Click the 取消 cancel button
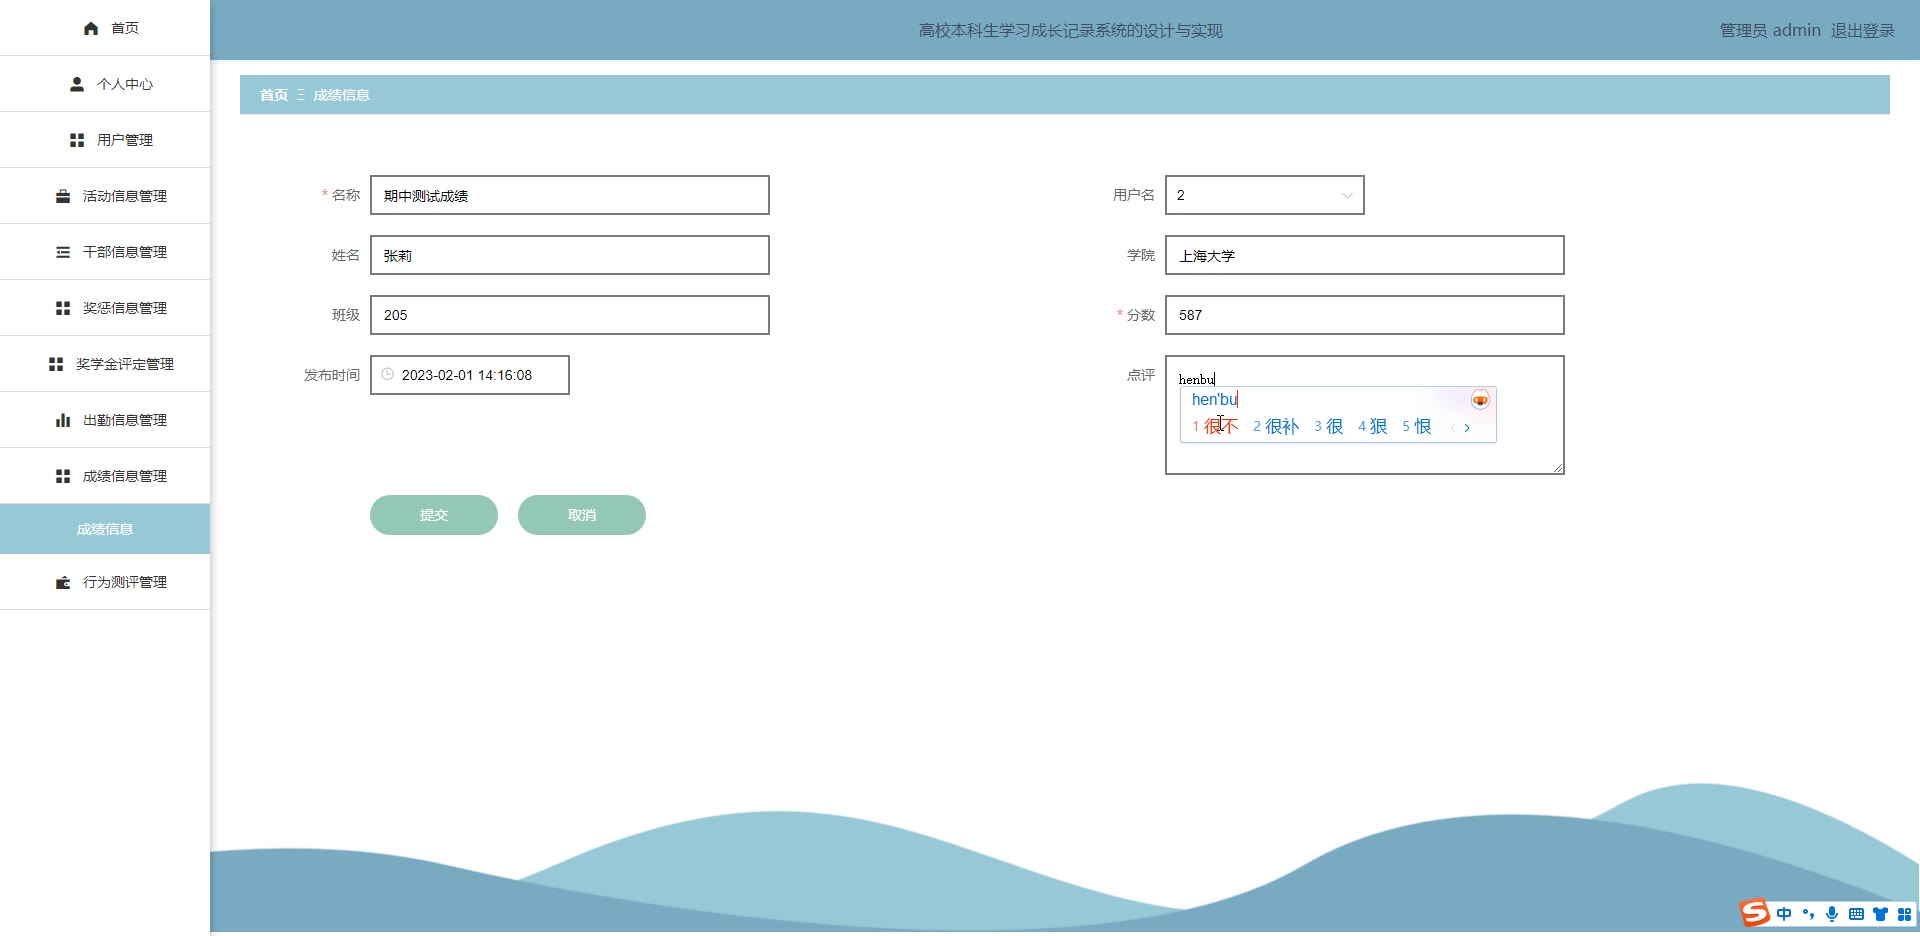The height and width of the screenshot is (936, 1920). [582, 515]
